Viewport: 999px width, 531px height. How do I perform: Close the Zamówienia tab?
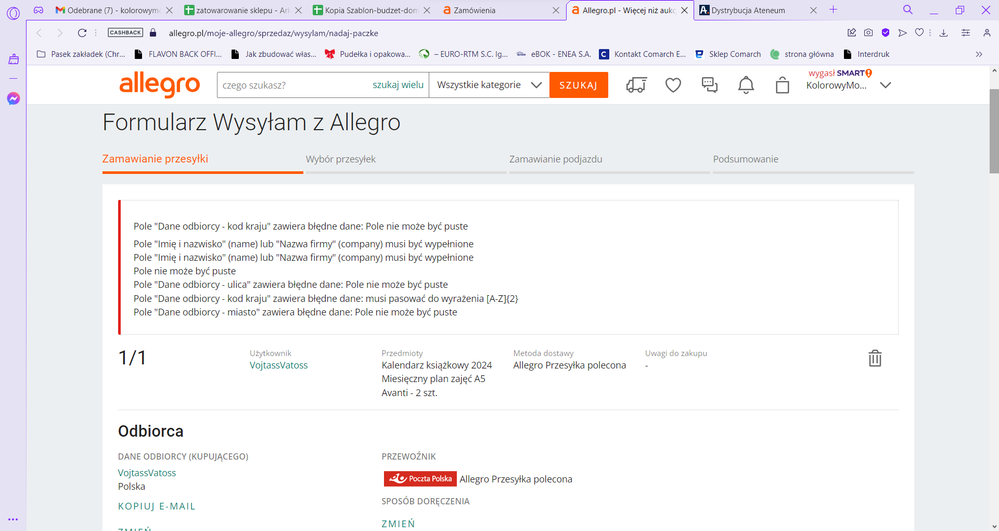[556, 10]
